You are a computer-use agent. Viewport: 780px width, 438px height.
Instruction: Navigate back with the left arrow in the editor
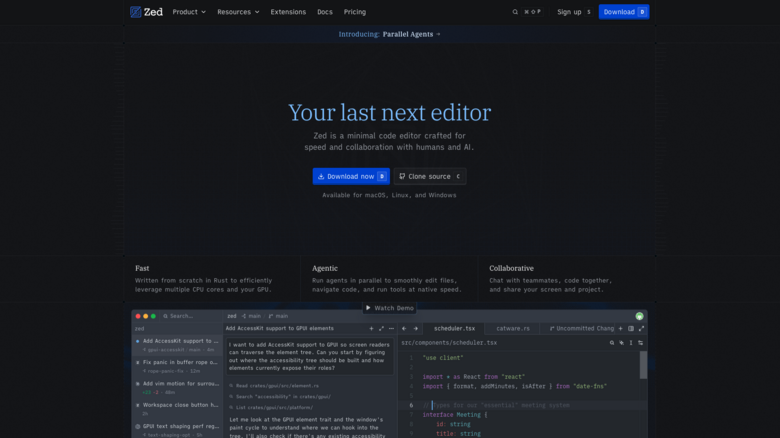click(x=404, y=328)
